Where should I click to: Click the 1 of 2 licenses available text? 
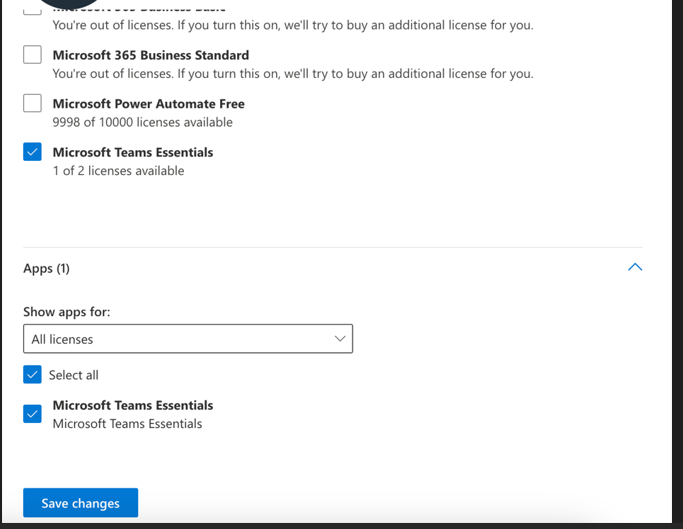(x=118, y=170)
